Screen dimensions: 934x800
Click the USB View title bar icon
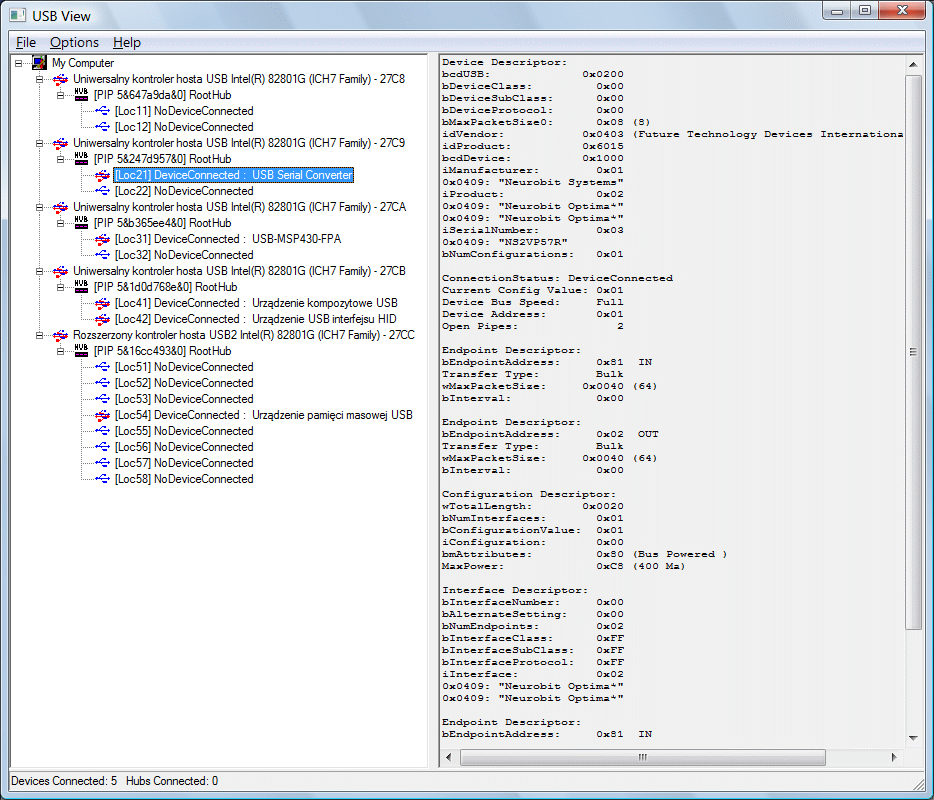click(18, 15)
